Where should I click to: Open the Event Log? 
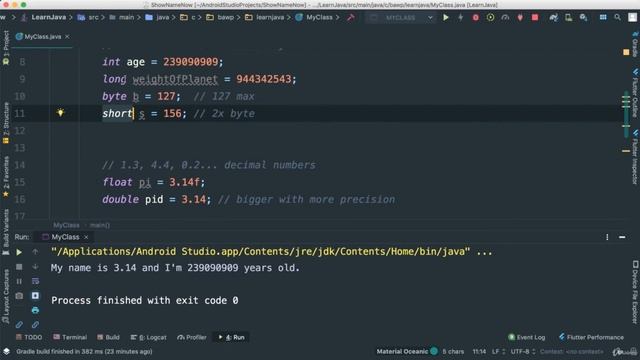coord(527,337)
